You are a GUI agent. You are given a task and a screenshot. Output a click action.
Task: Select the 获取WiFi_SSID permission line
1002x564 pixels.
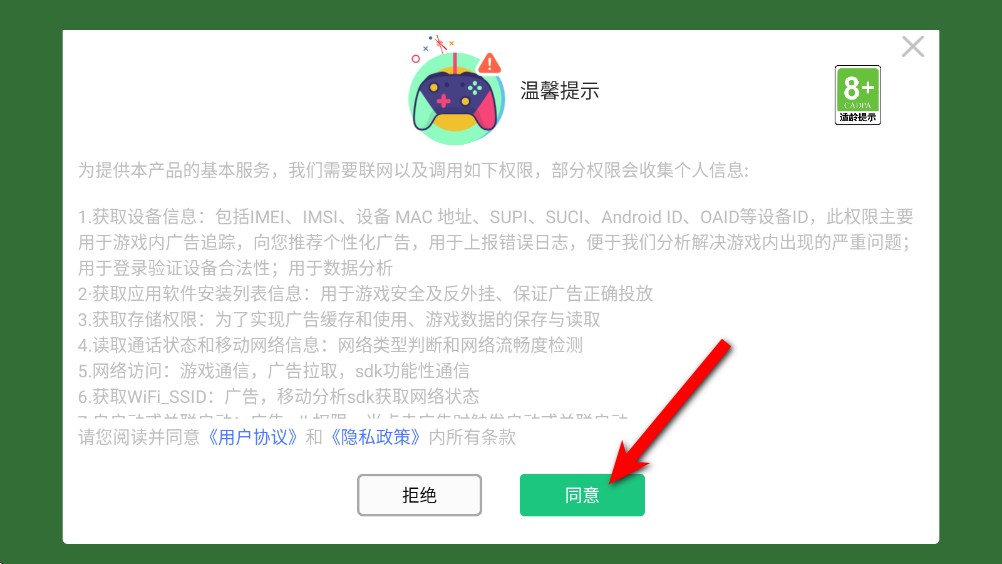[279, 396]
